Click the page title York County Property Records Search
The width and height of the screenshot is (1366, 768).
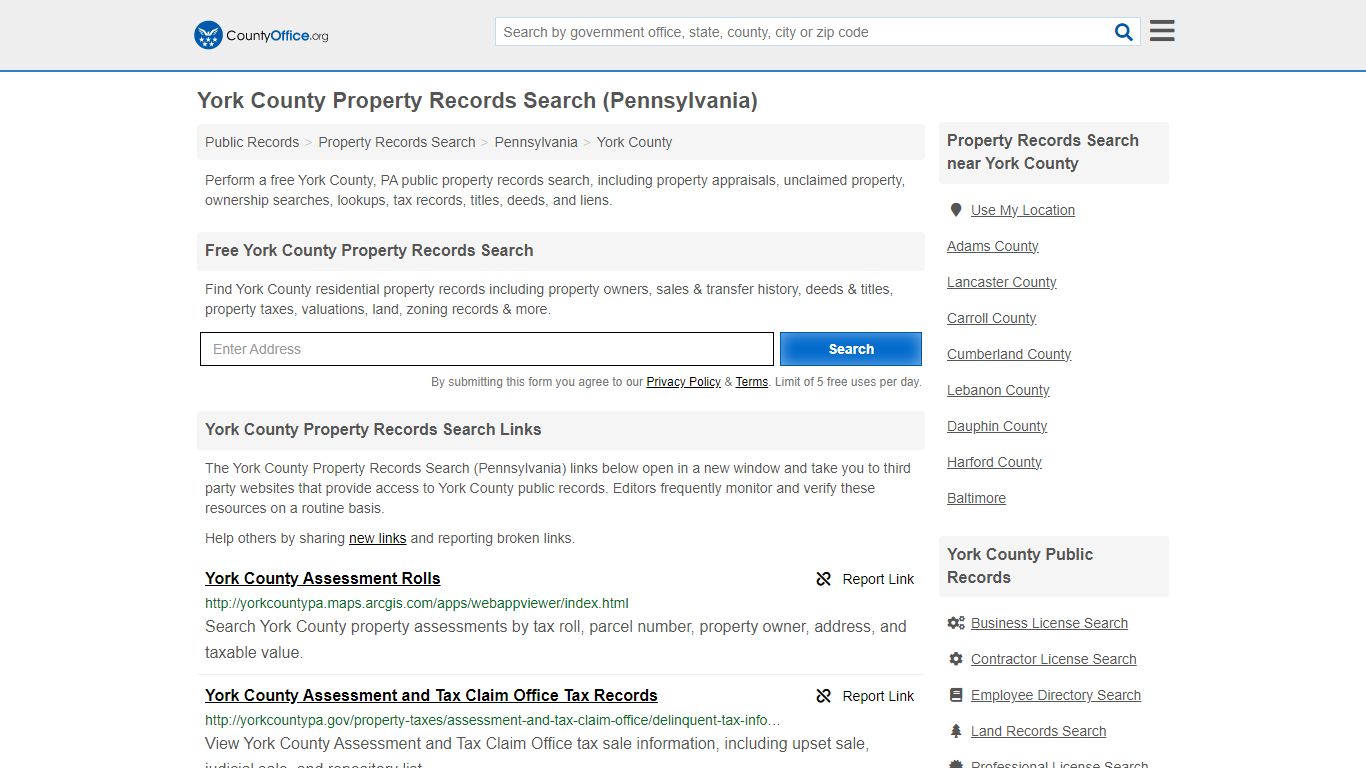click(x=477, y=100)
